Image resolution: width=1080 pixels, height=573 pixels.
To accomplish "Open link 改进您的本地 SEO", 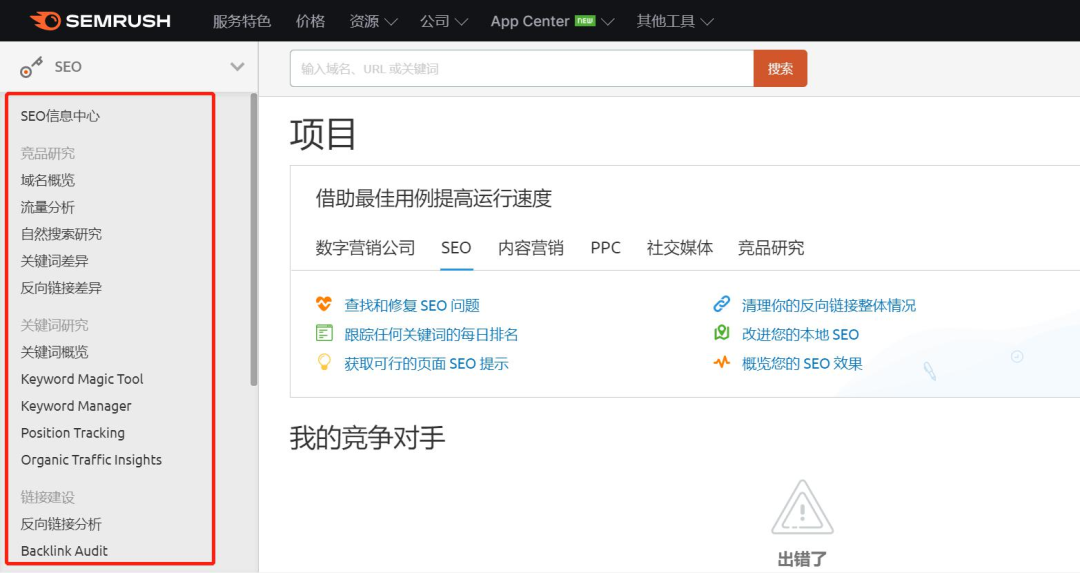I will 800,334.
